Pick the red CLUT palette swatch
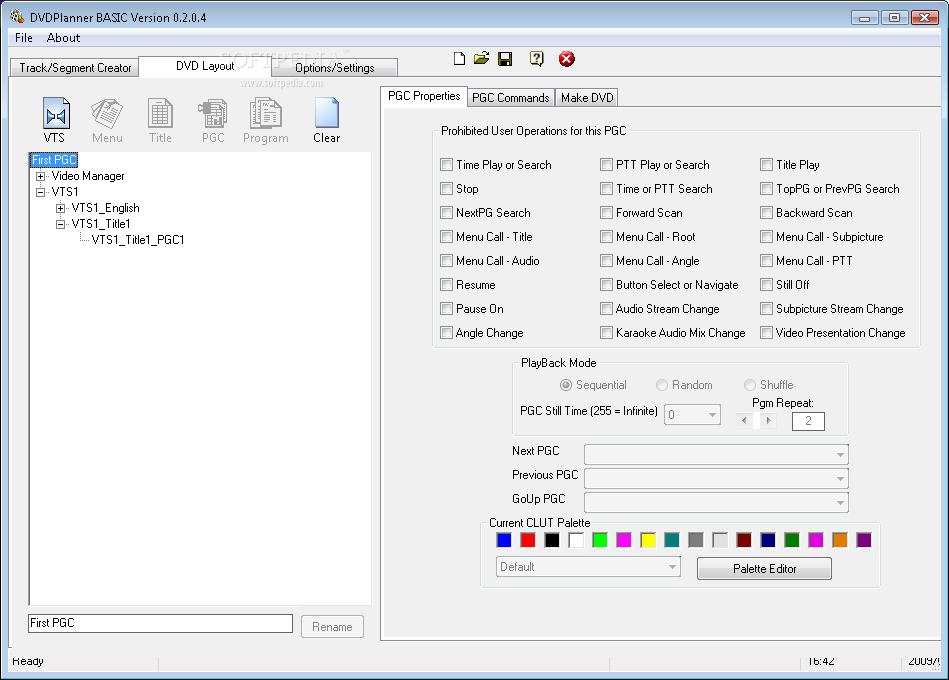Screen dimensions: 949x680 [x=528, y=540]
